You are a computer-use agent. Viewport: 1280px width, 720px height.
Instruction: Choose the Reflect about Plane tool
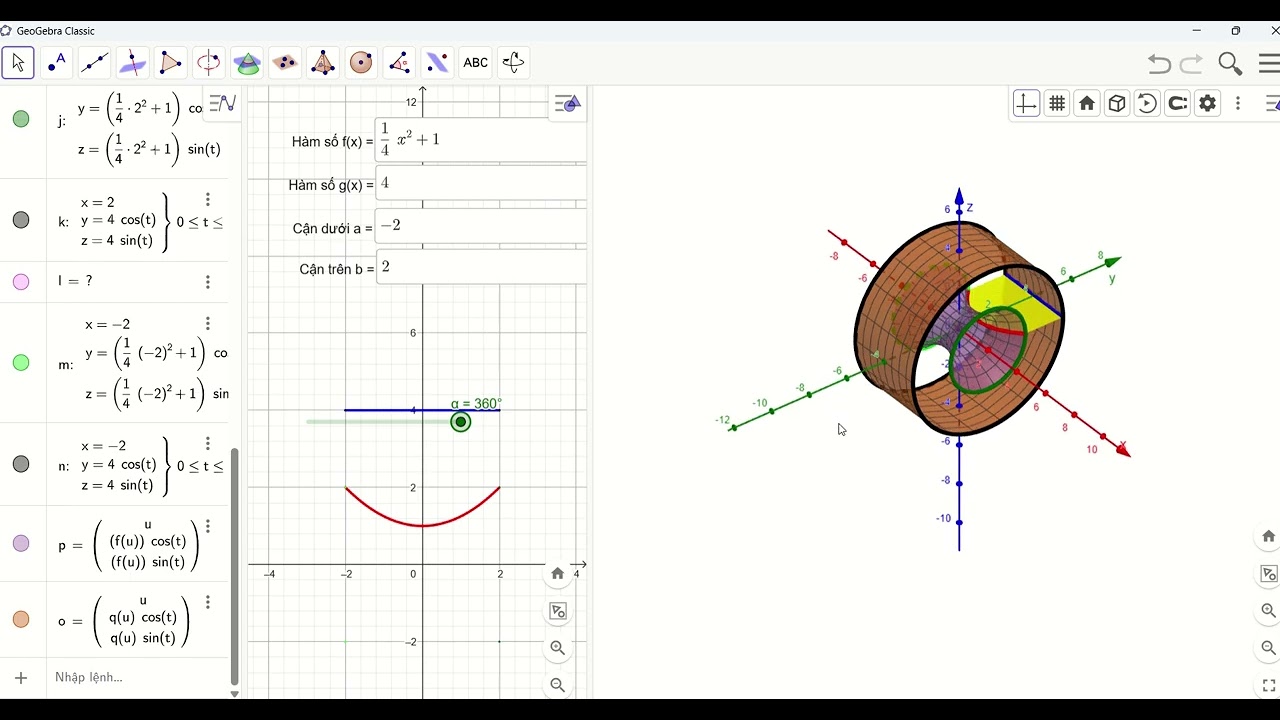[x=436, y=63]
